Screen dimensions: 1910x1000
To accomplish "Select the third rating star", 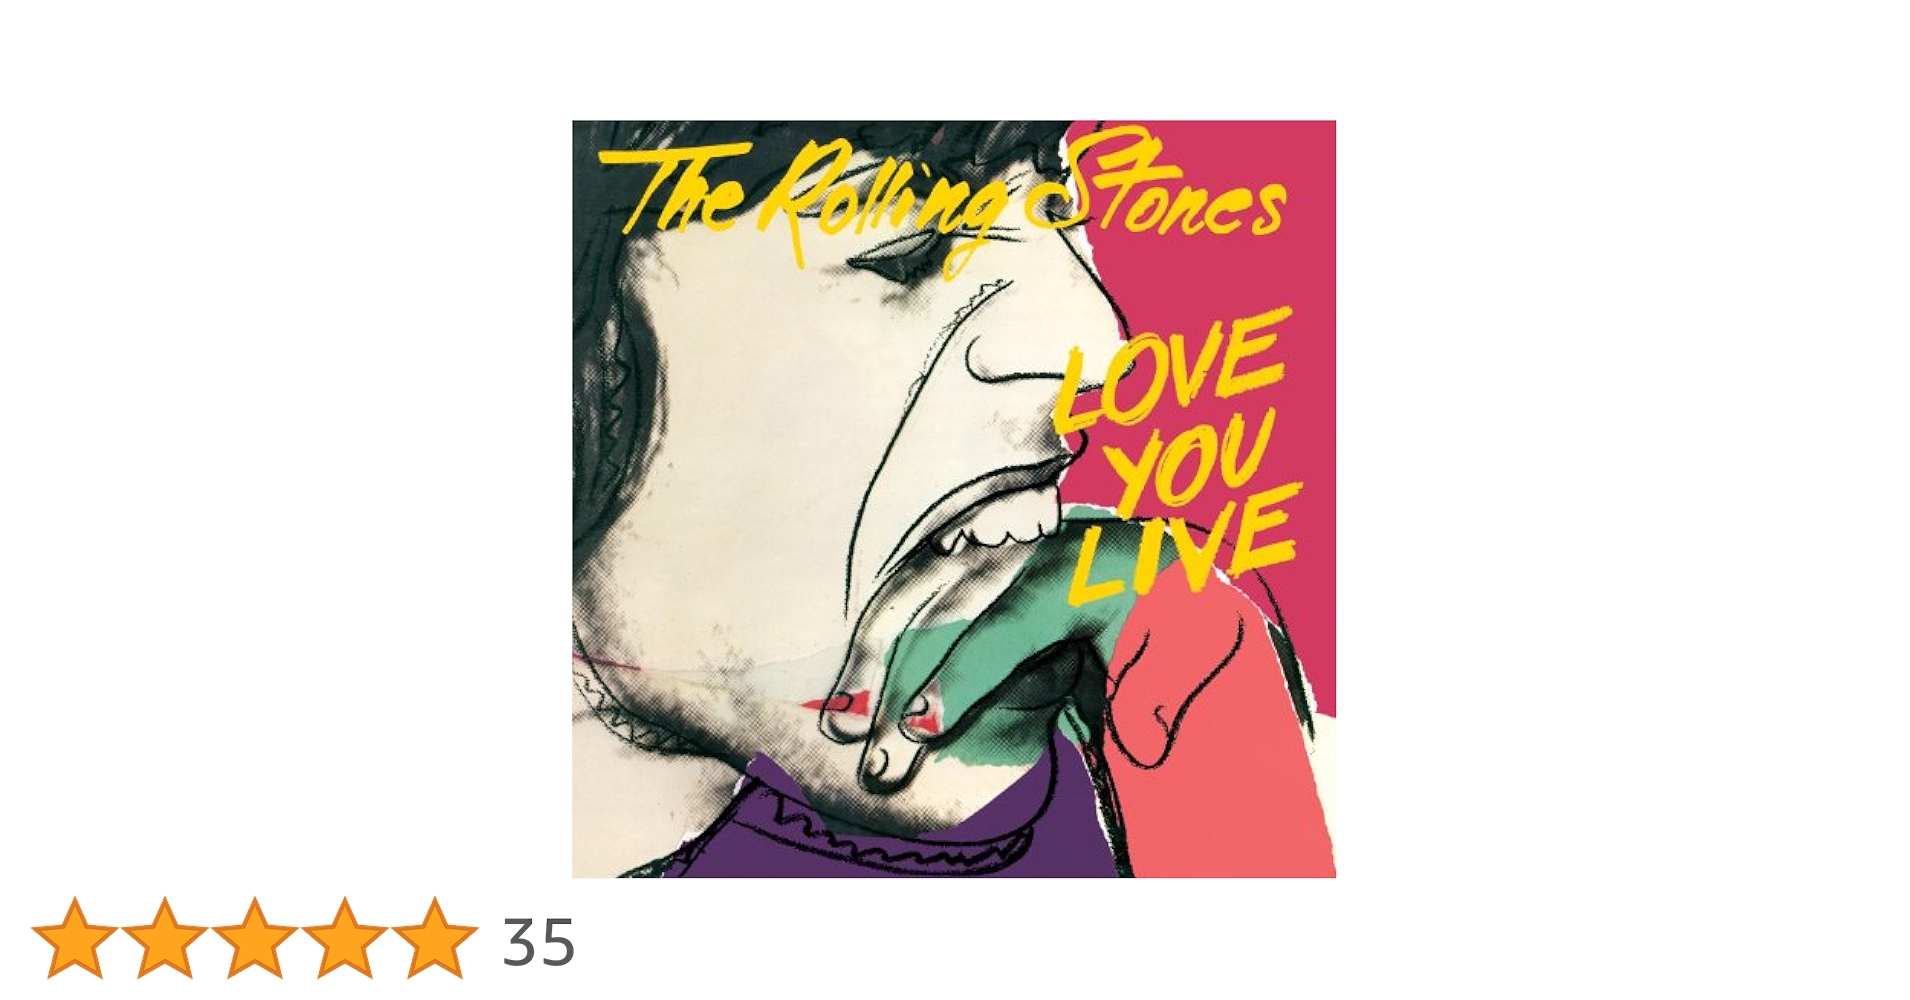I will [255, 937].
